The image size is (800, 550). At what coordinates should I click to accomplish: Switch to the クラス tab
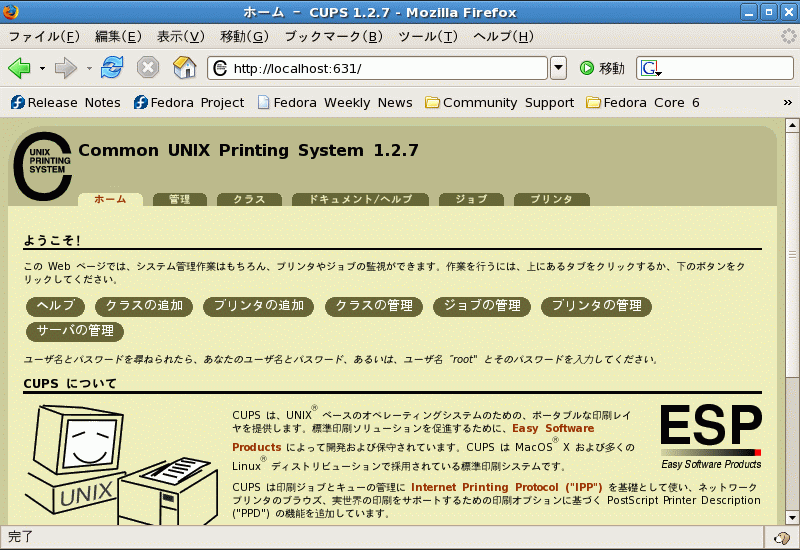coord(249,199)
